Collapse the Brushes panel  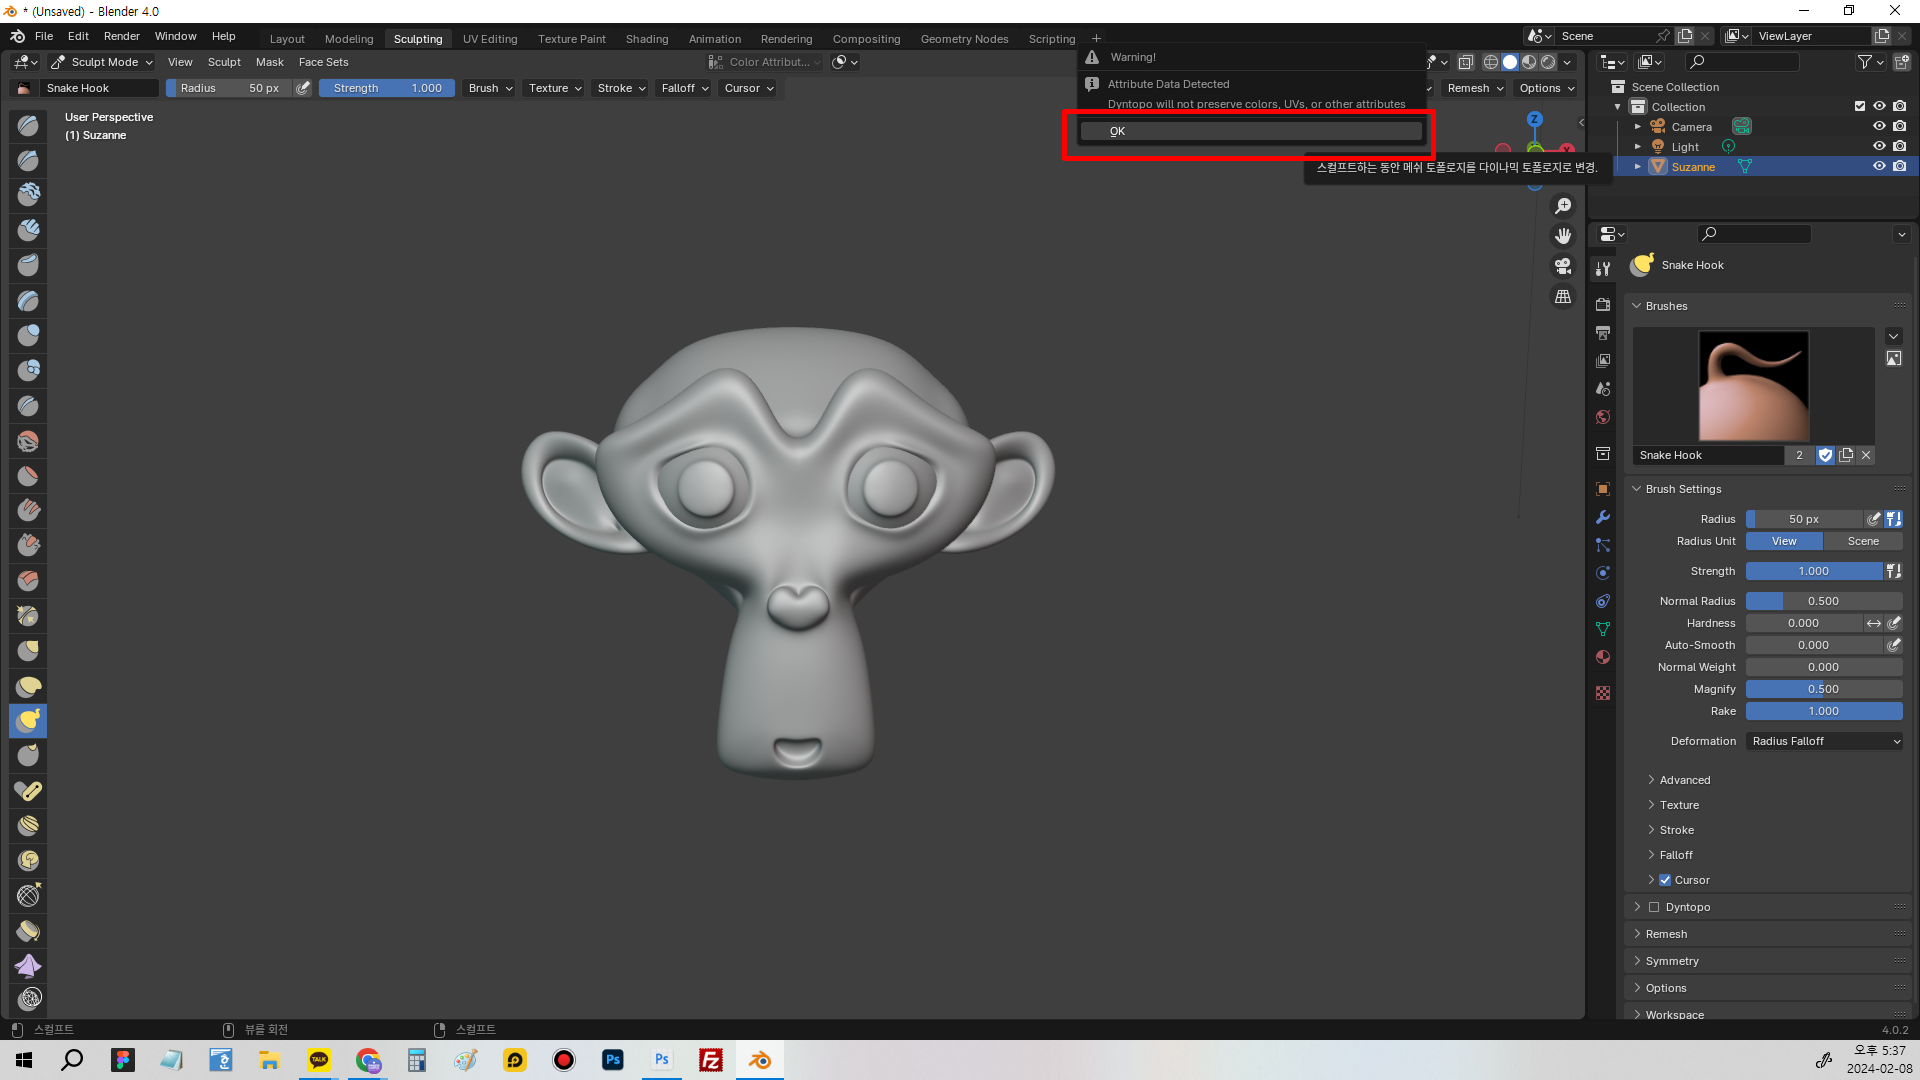[x=1665, y=306]
